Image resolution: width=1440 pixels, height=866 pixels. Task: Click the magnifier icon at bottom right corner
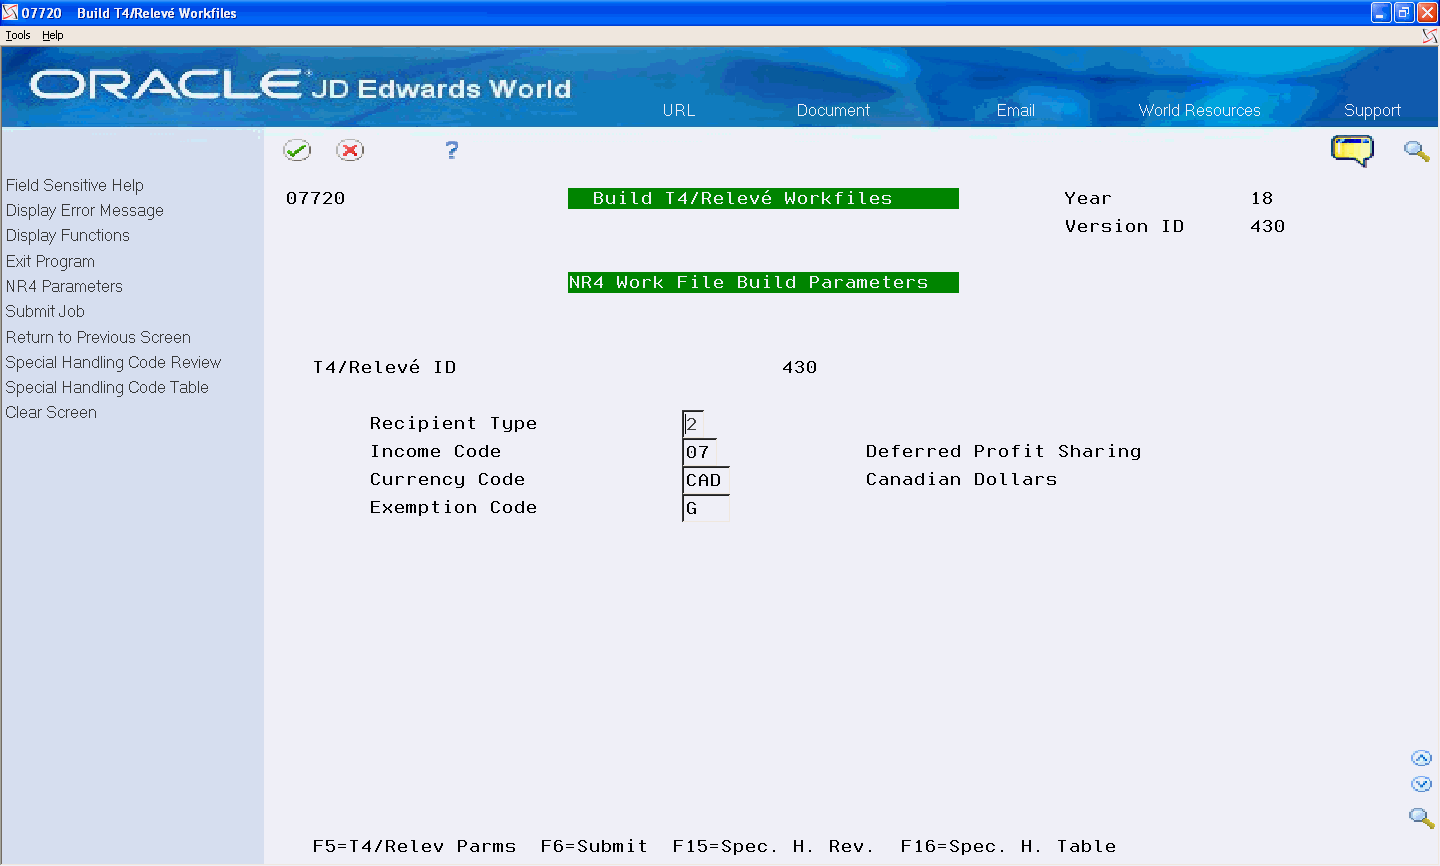point(1420,818)
